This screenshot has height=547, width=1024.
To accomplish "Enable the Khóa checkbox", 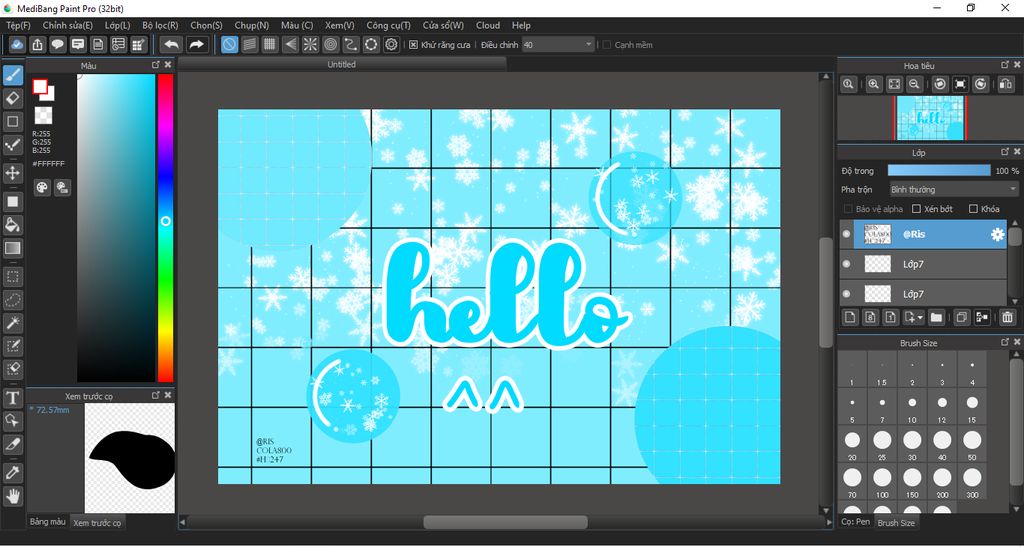I will pyautogui.click(x=973, y=209).
